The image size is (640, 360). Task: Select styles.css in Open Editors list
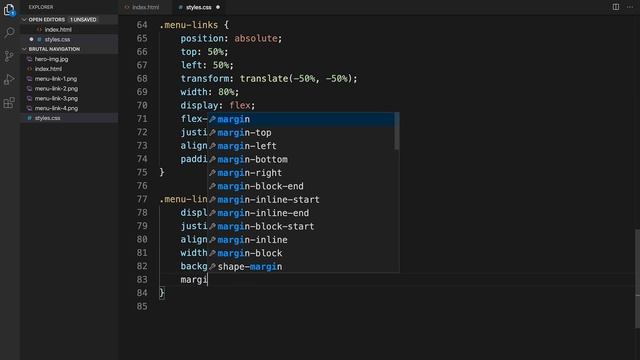coord(69,39)
